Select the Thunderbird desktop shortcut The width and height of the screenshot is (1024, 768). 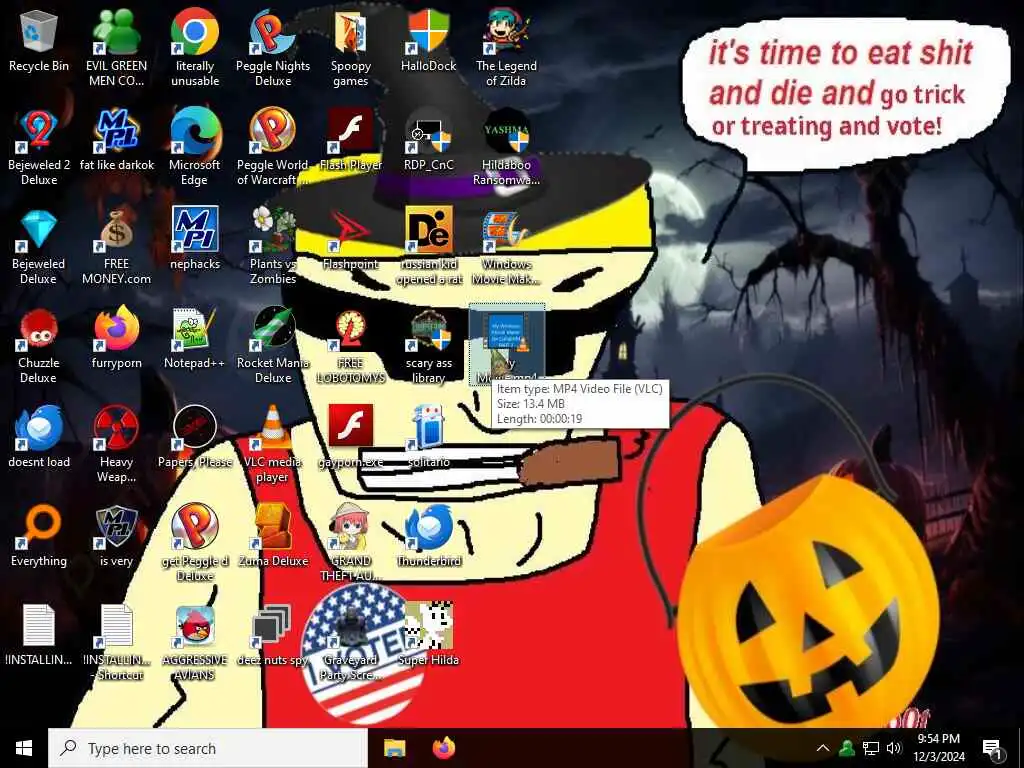429,528
